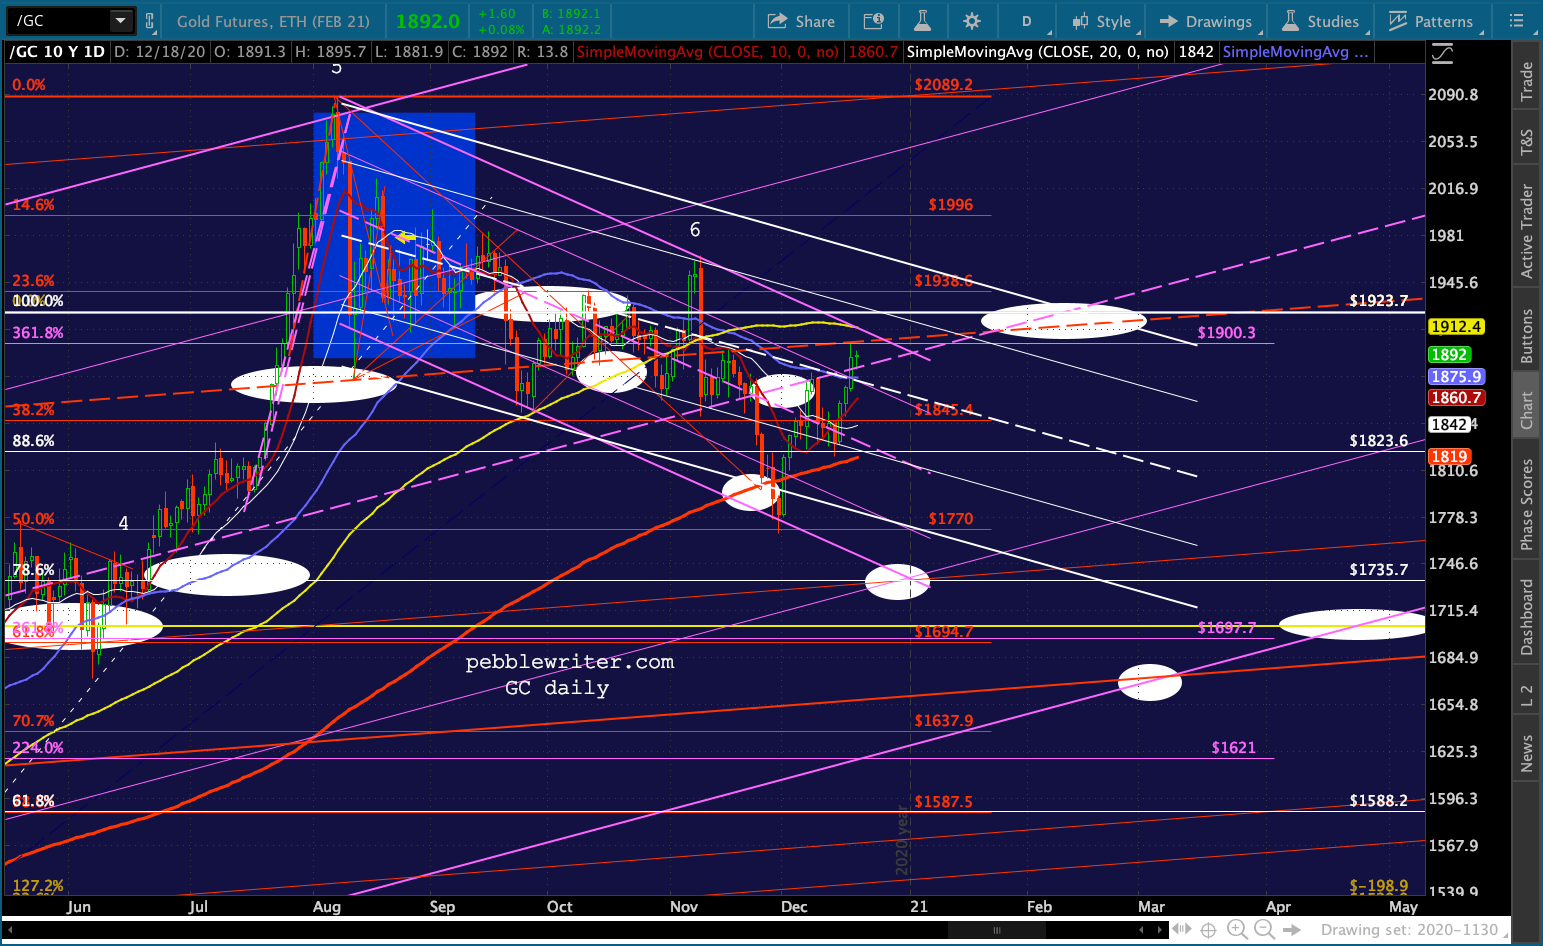
Task: Open the News side tab
Action: click(1526, 754)
